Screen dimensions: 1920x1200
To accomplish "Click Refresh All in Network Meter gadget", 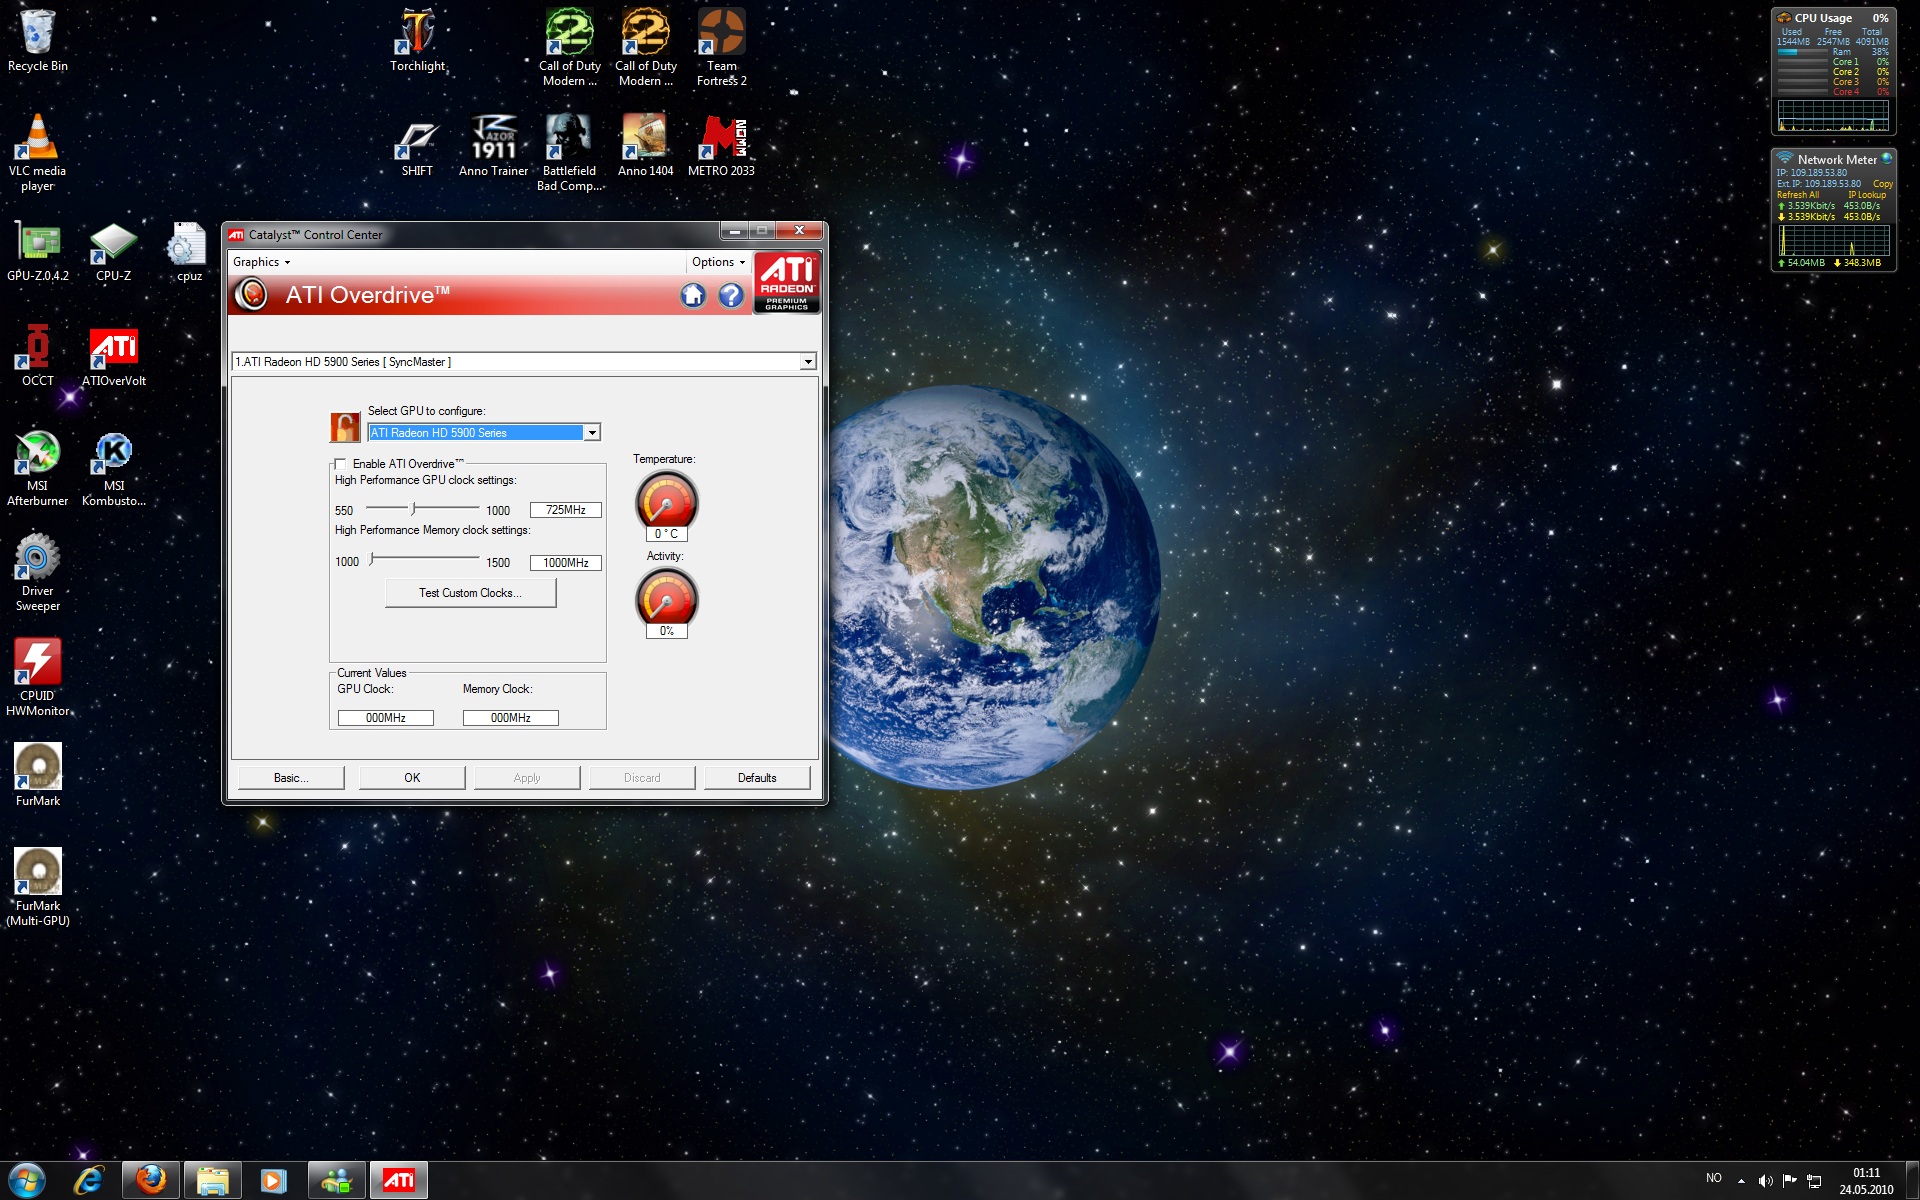I will [1798, 195].
